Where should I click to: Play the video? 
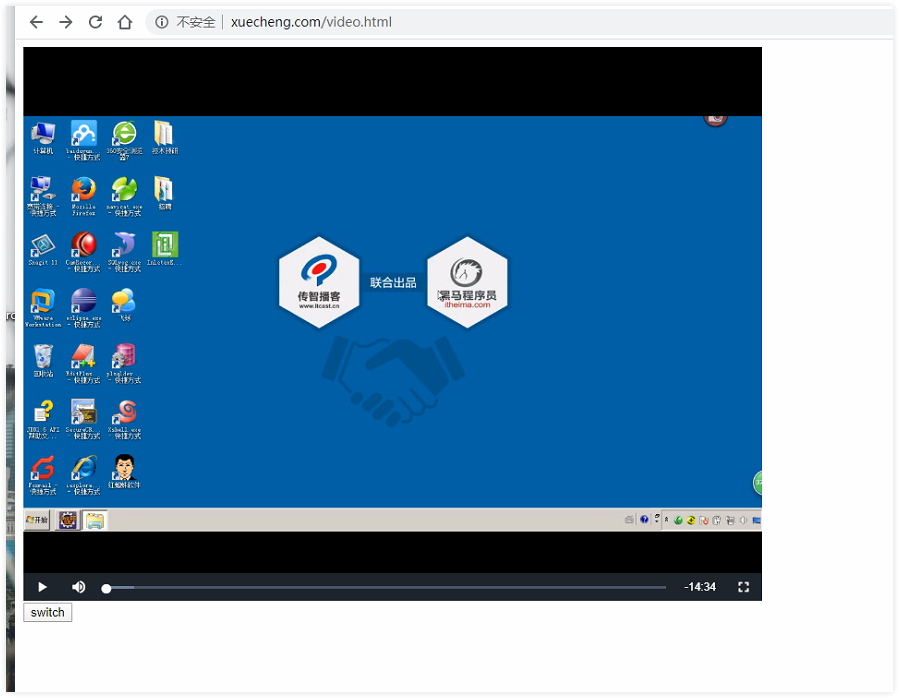point(42,587)
